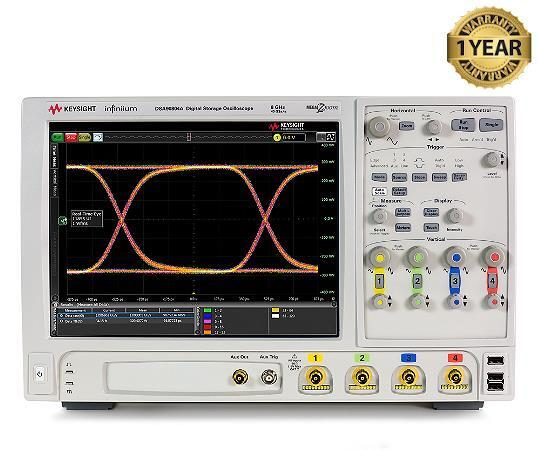Click the horizontal position knob
Screen dimensions: 538x450
point(433,127)
